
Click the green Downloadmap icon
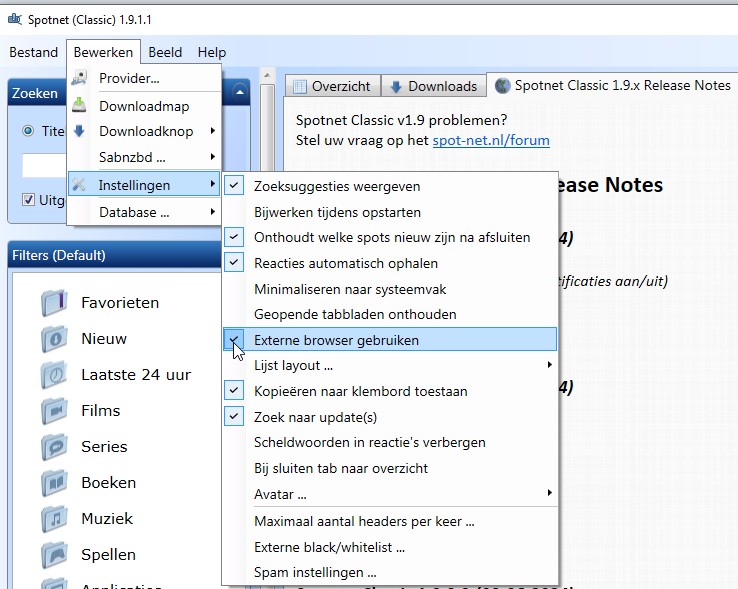click(x=79, y=105)
